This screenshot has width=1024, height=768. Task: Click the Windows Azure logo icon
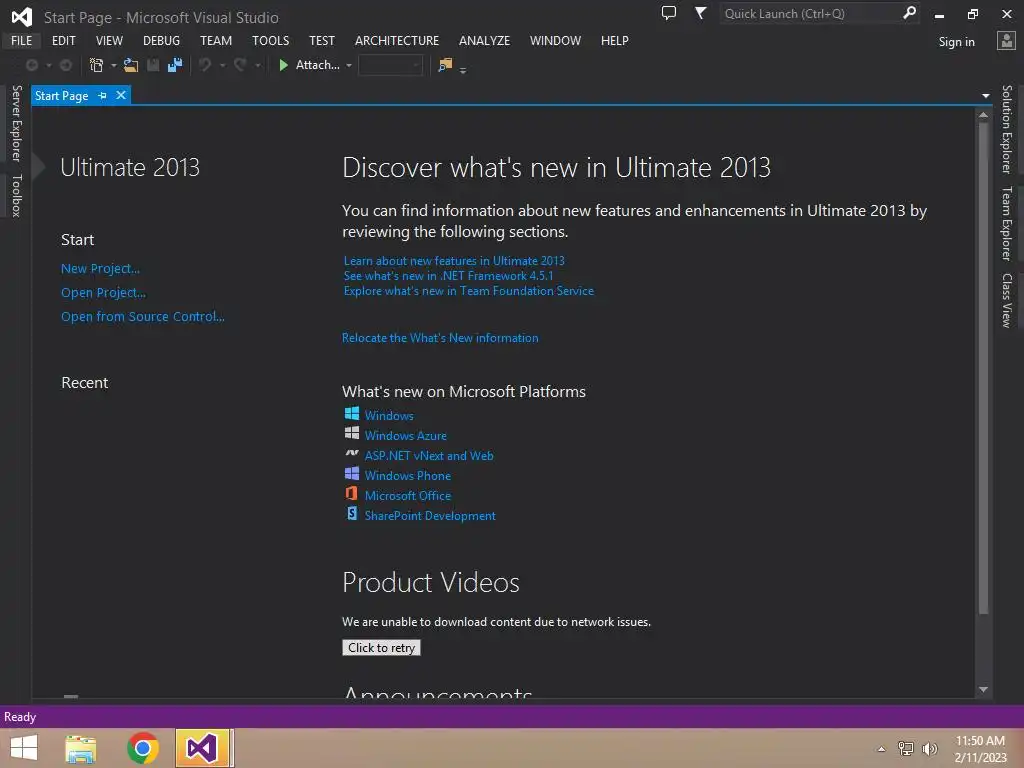[x=351, y=433]
